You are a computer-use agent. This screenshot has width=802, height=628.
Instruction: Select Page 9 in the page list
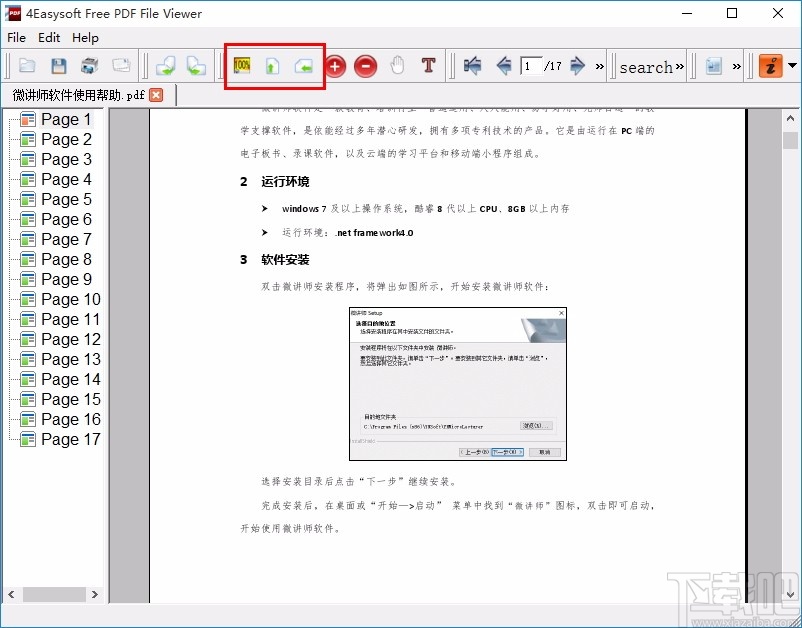click(66, 279)
